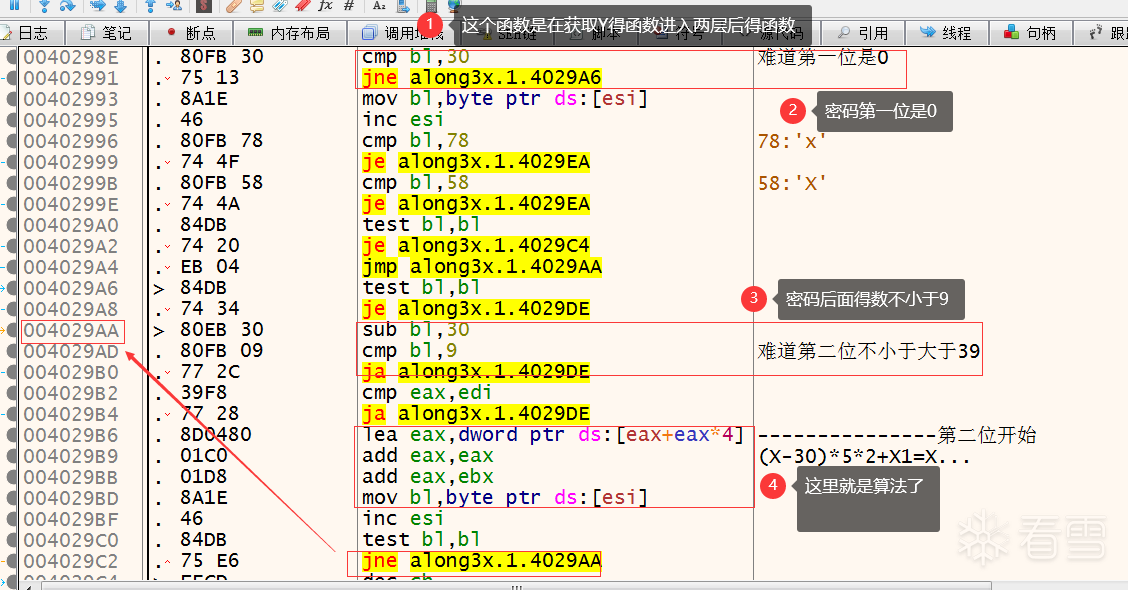Click the Step Into toolbar icon

(45, 5)
